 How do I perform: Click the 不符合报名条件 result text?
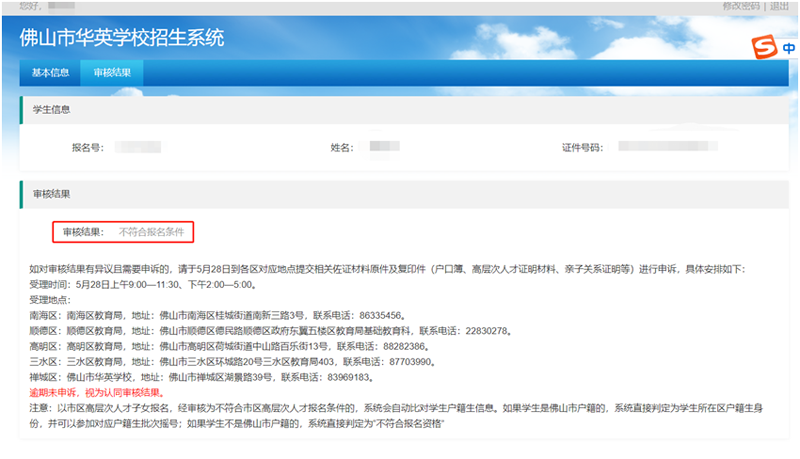point(151,232)
